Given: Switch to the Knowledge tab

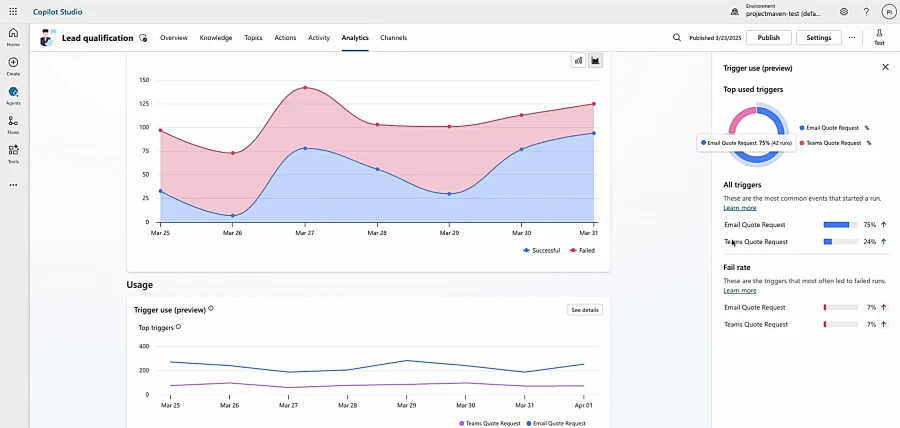Looking at the screenshot, I should tap(216, 38).
